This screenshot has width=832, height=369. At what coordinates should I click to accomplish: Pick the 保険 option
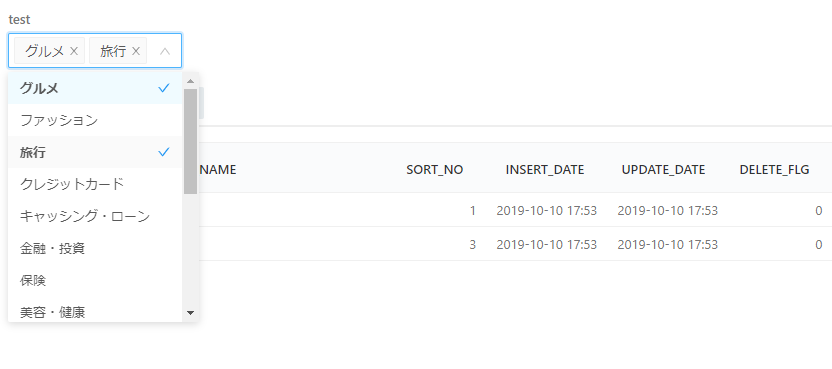point(96,280)
